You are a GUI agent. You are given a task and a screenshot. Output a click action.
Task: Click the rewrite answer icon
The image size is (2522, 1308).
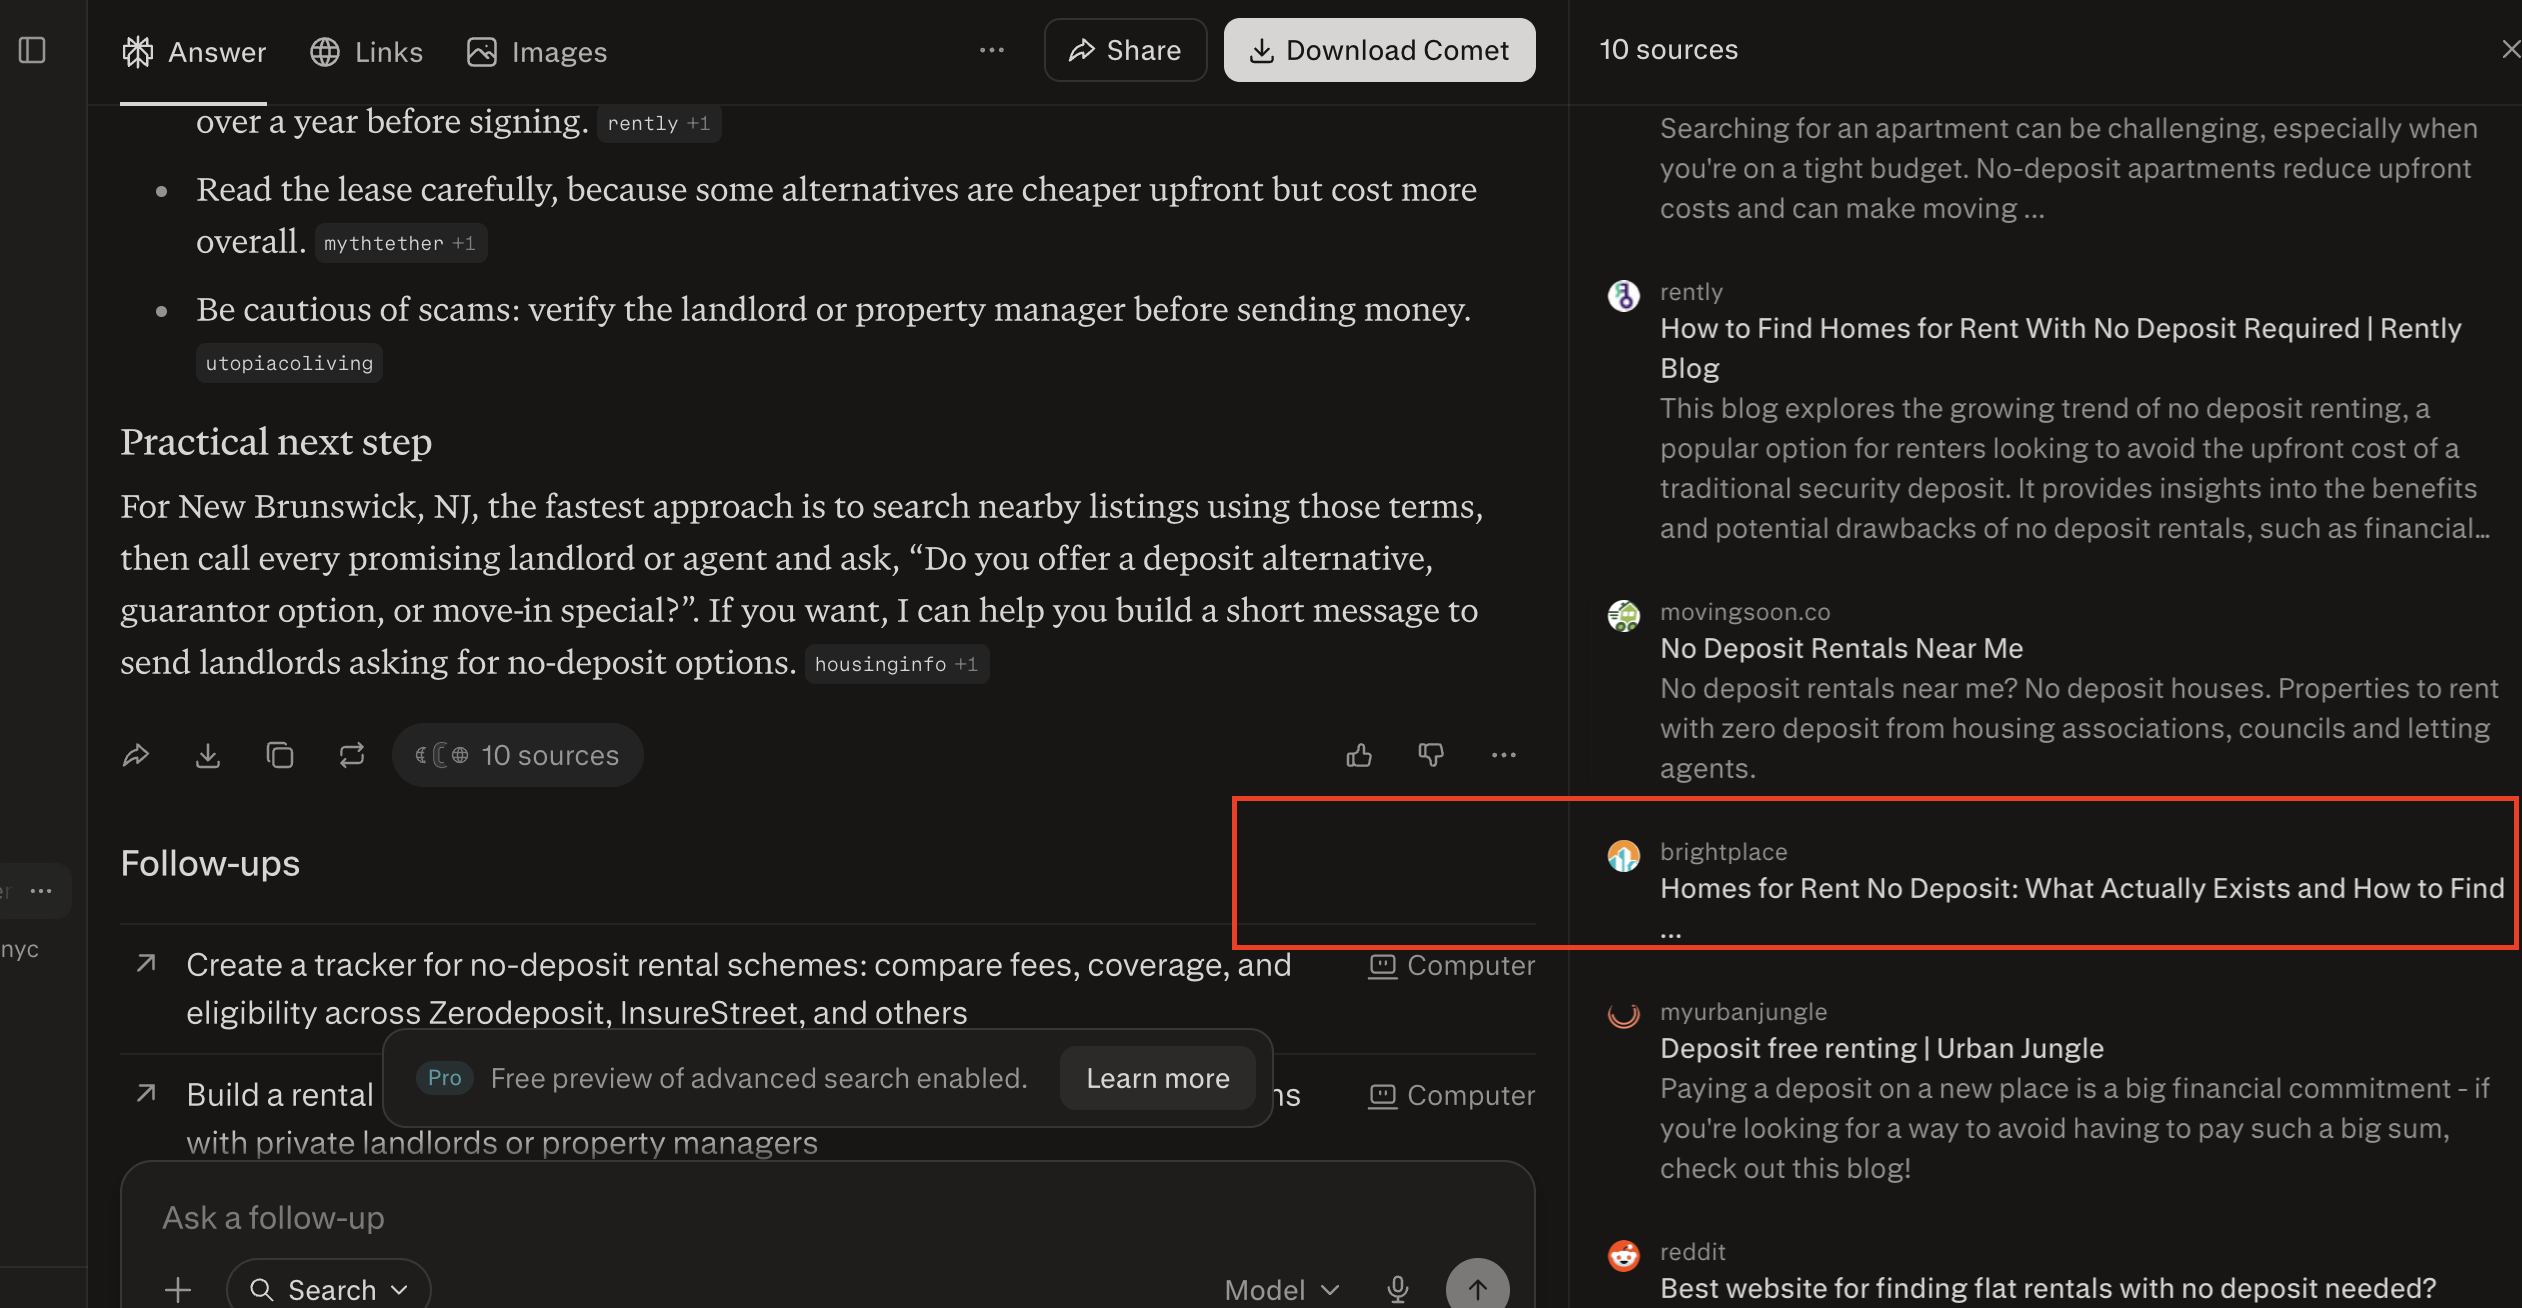(x=352, y=755)
